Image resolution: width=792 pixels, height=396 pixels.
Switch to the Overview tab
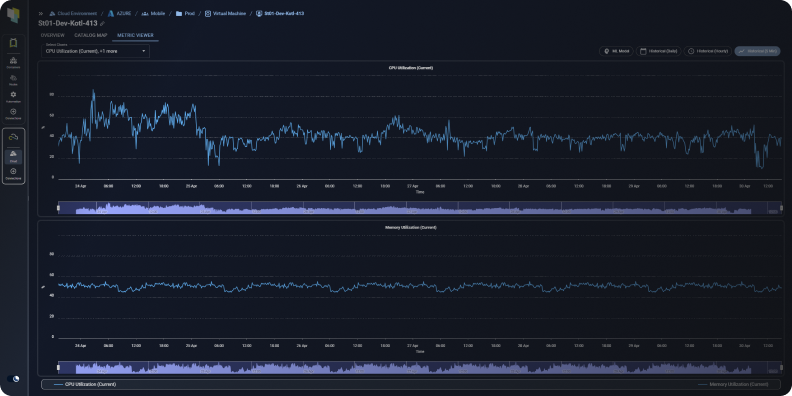[x=53, y=35]
